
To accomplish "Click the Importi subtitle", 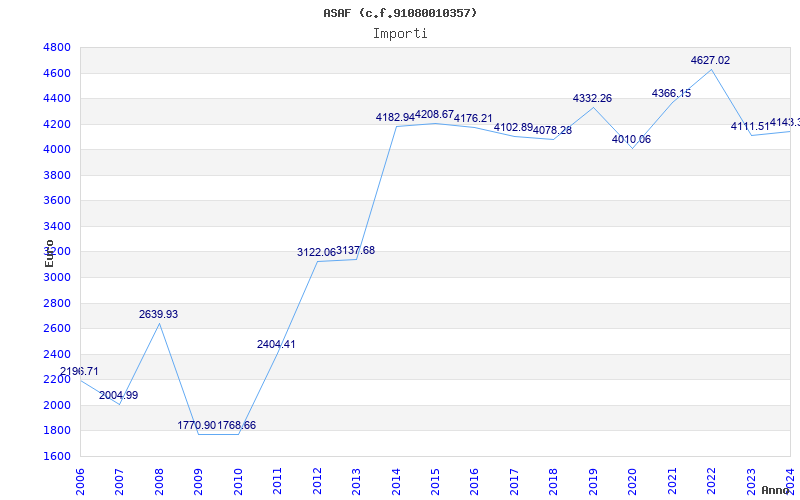I will [x=400, y=34].
